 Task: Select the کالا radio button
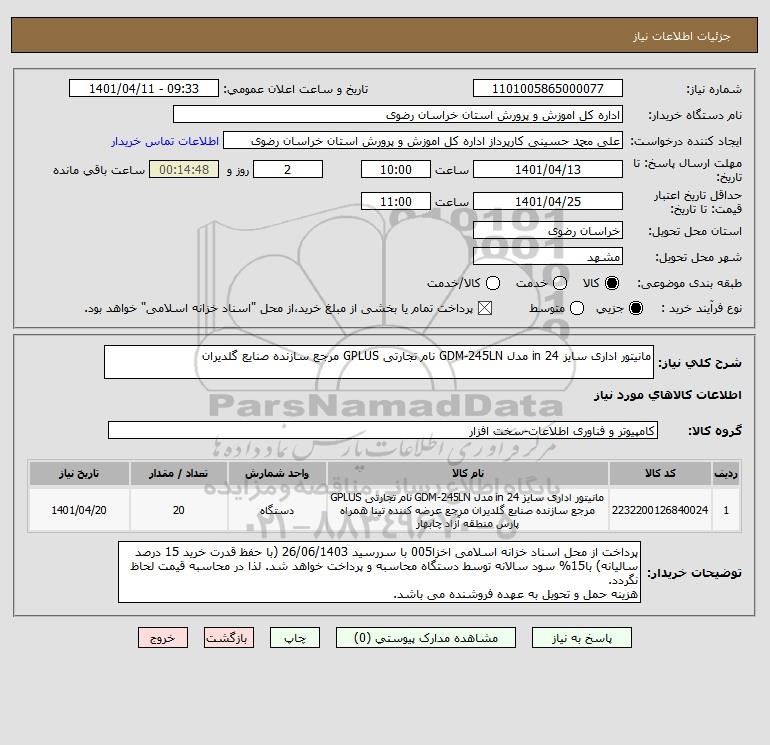tap(612, 283)
